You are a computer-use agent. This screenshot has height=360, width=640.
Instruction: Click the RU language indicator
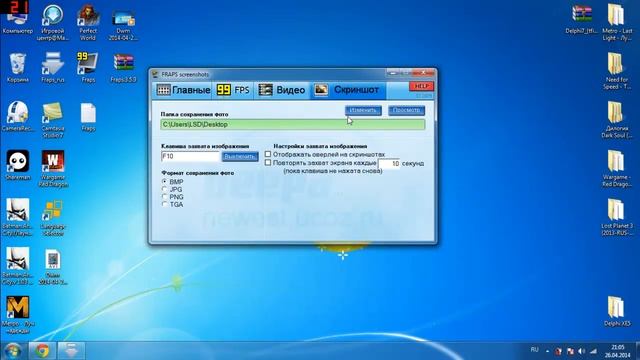pyautogui.click(x=534, y=350)
